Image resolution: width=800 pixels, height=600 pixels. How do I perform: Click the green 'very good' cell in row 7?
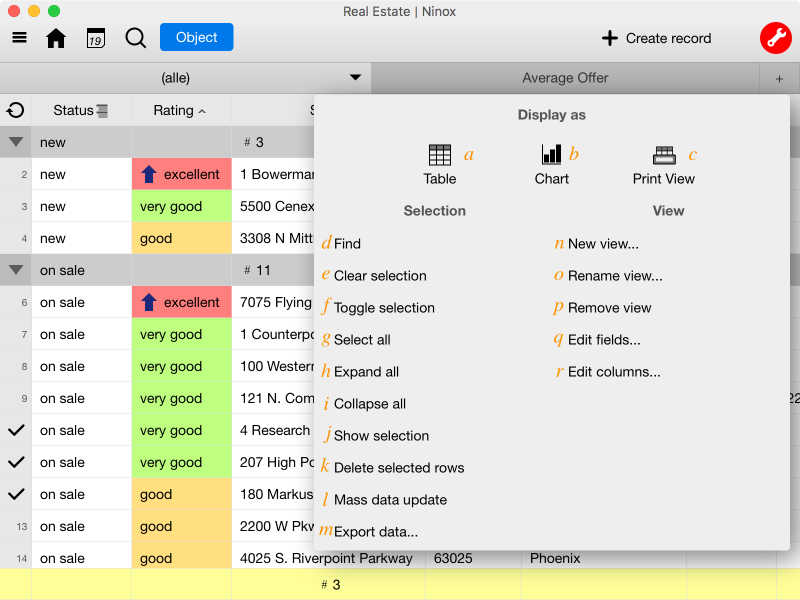click(182, 334)
